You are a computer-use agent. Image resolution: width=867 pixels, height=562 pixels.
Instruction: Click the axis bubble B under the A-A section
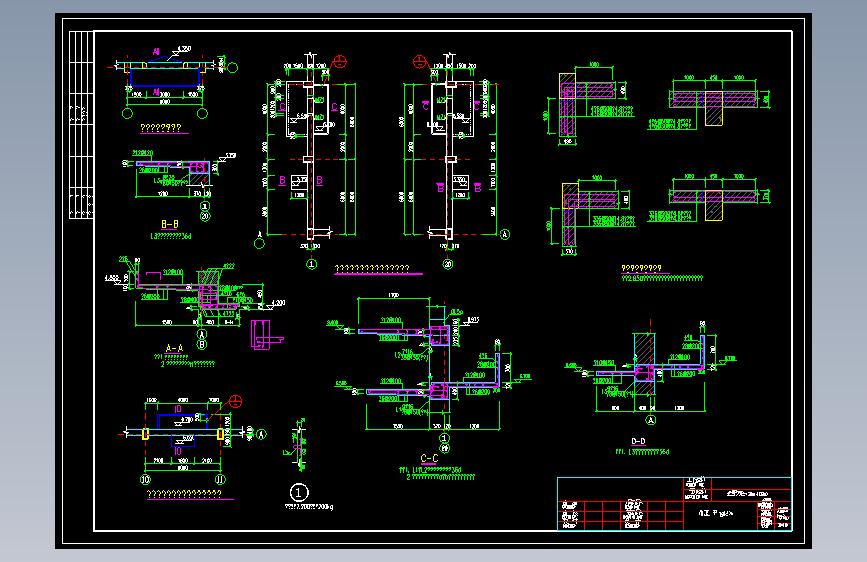(x=202, y=345)
